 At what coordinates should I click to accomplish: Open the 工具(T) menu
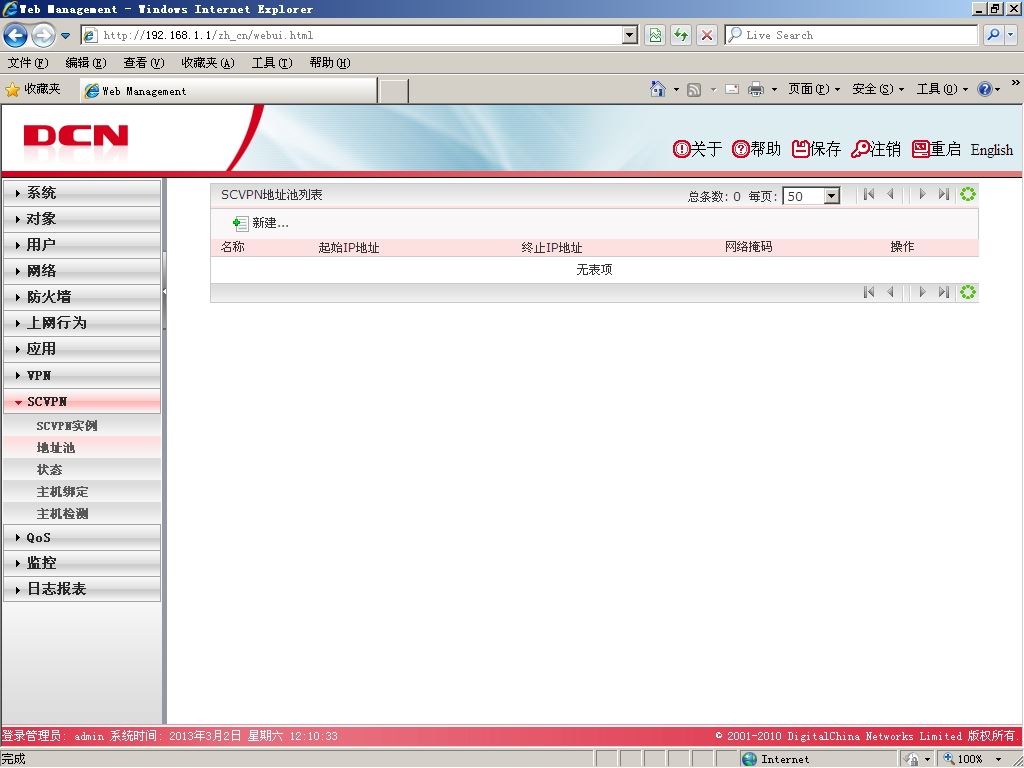click(x=272, y=63)
